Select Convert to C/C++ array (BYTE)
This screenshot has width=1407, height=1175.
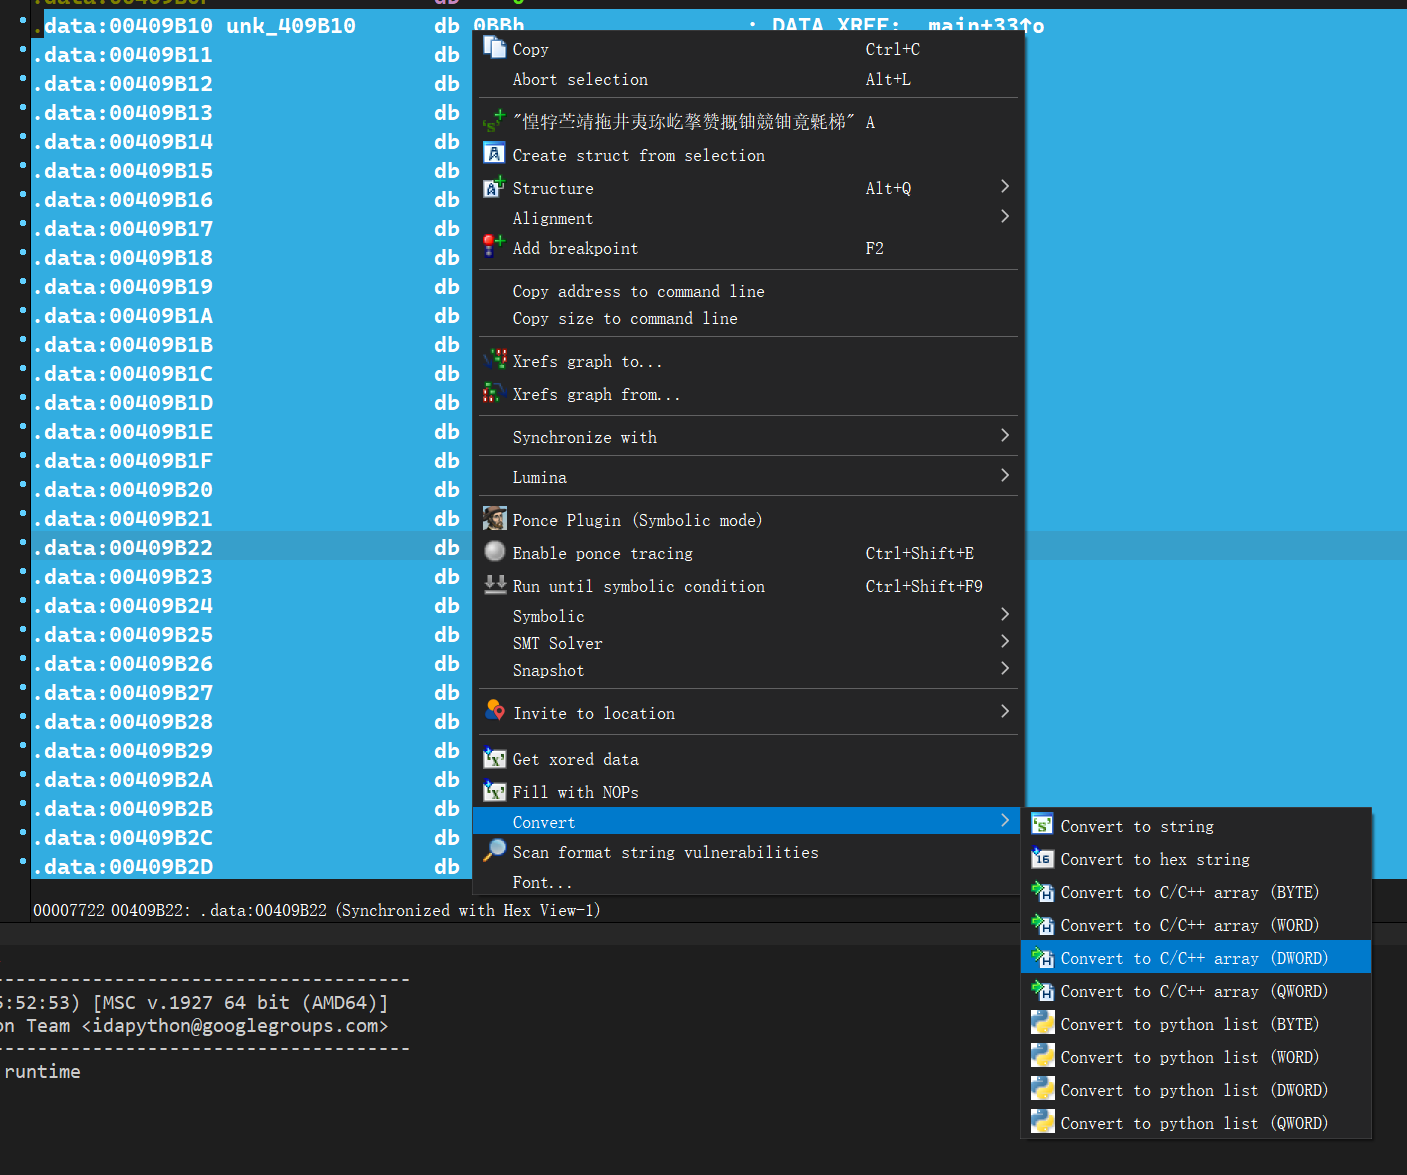1197,892
